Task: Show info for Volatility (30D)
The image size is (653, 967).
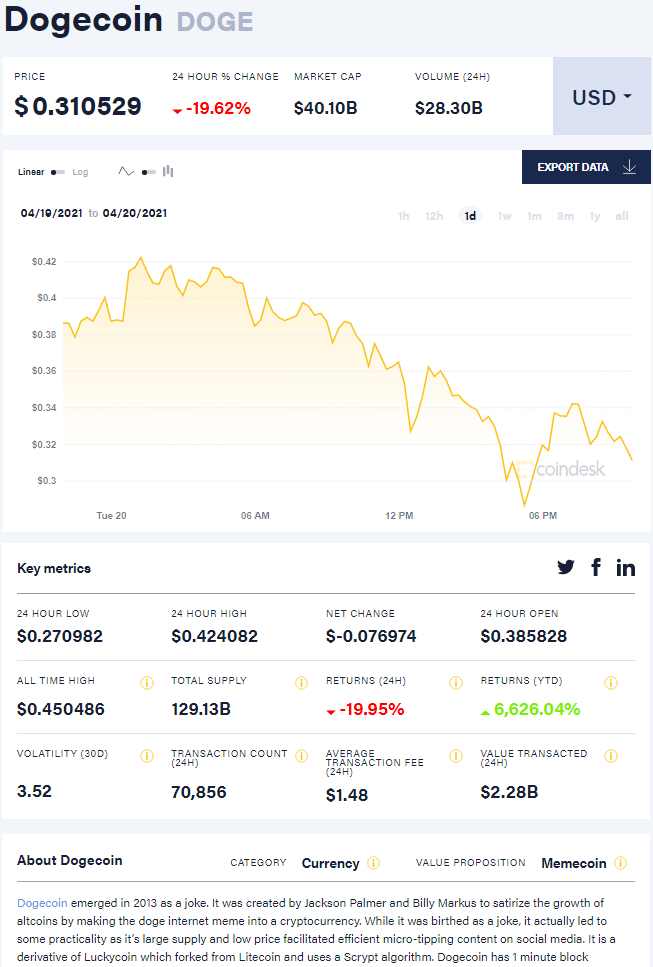Action: [x=147, y=756]
